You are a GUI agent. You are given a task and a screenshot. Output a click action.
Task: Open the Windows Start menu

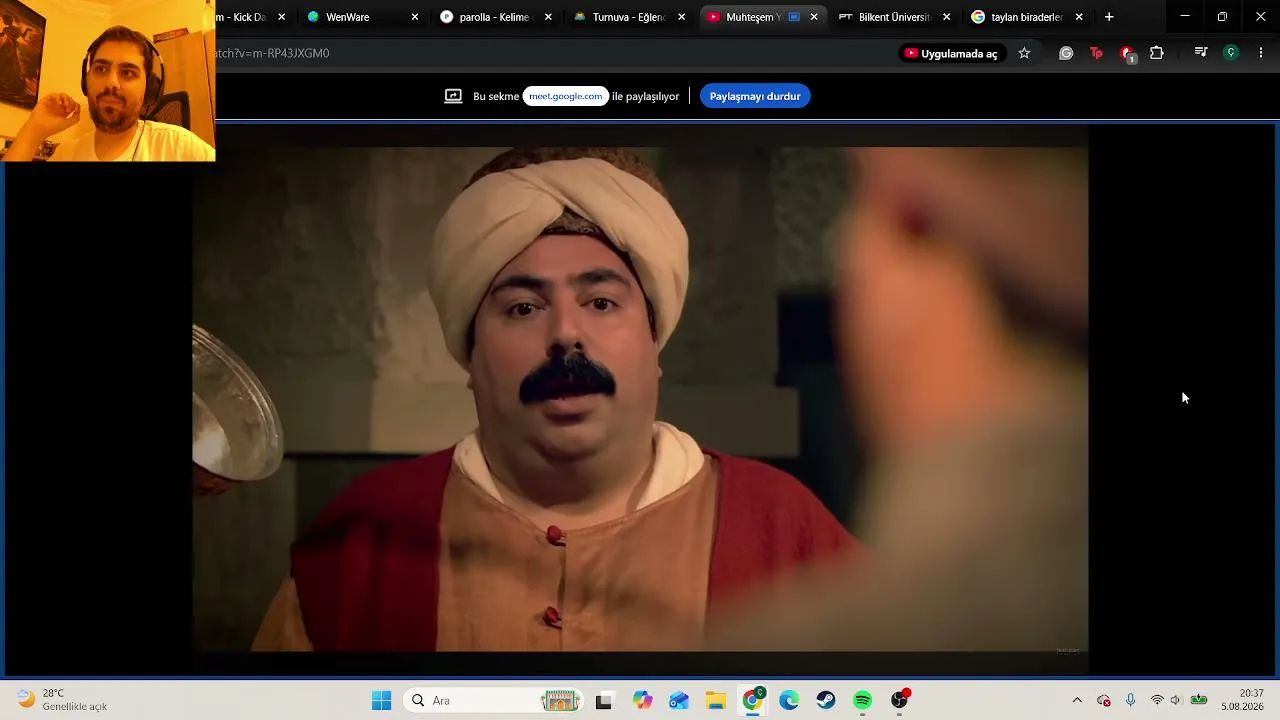(382, 700)
